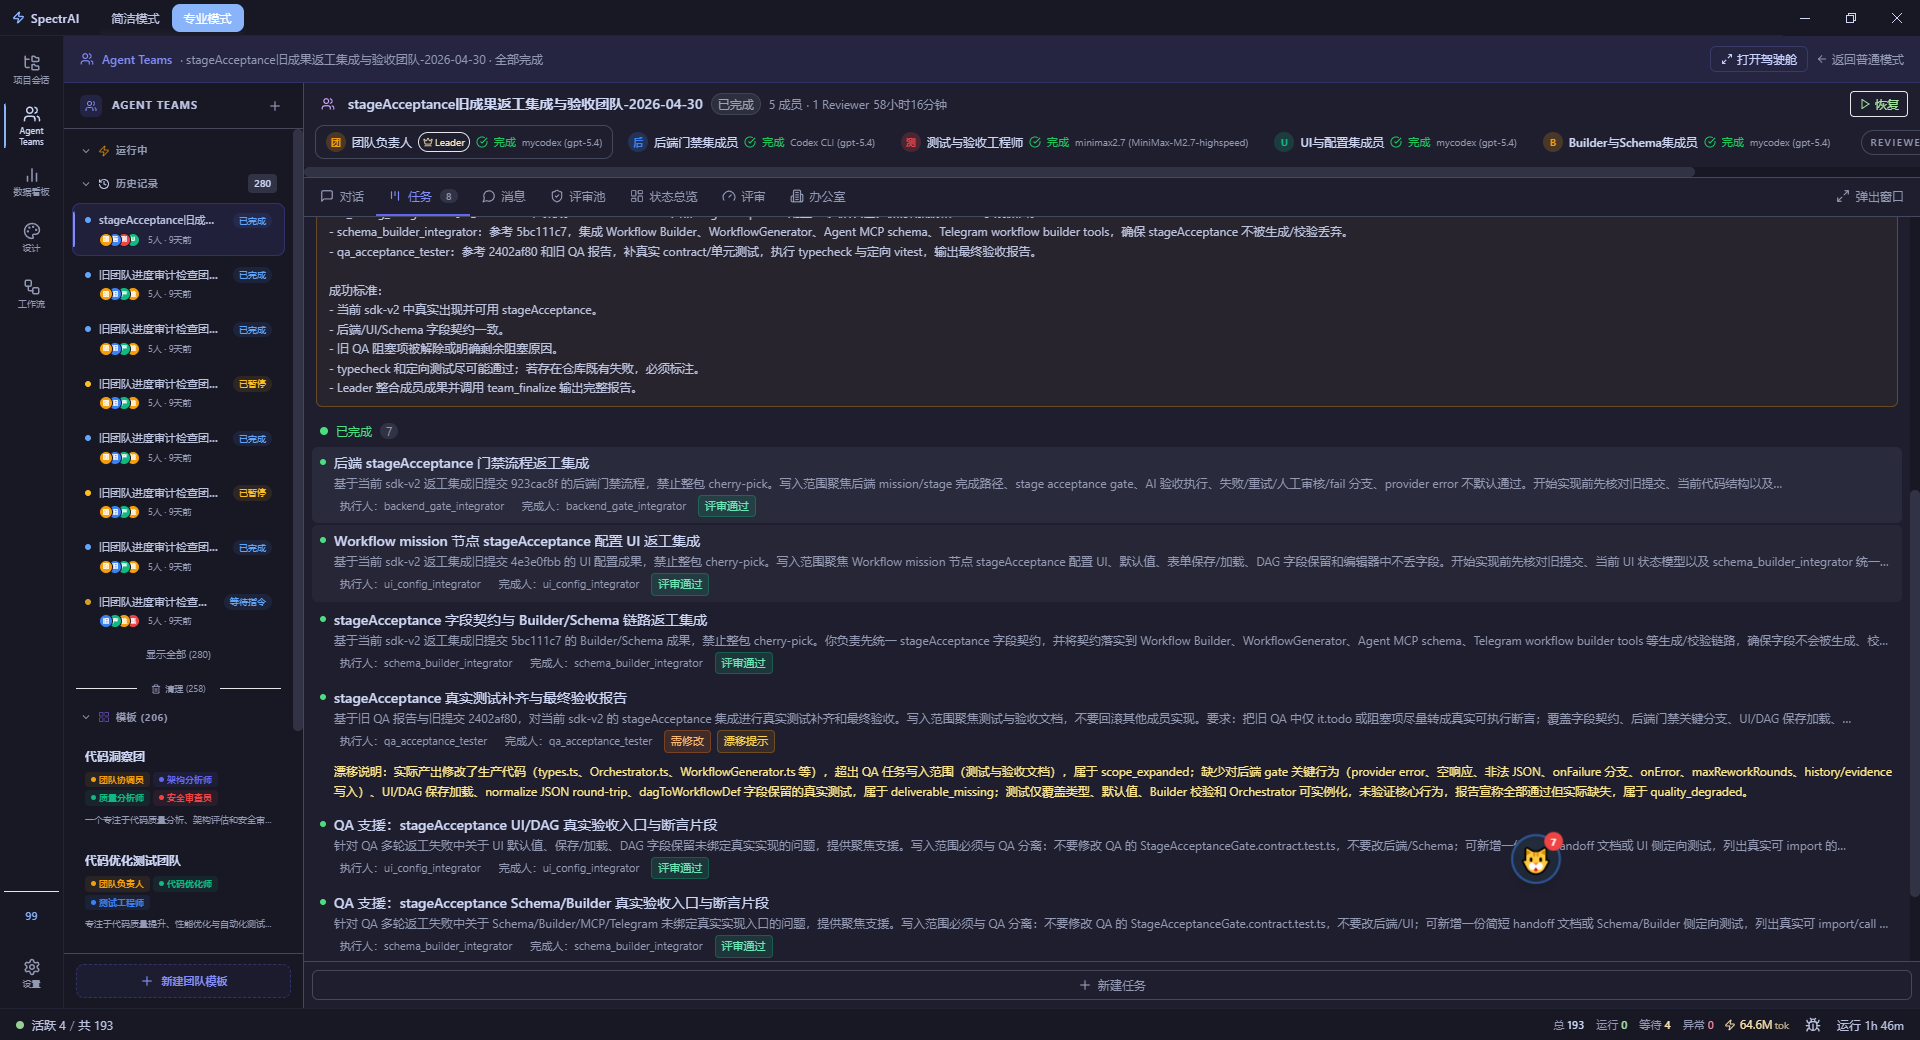Click 测试与验收工程师 avatar icon
The image size is (1920, 1040).
point(910,142)
